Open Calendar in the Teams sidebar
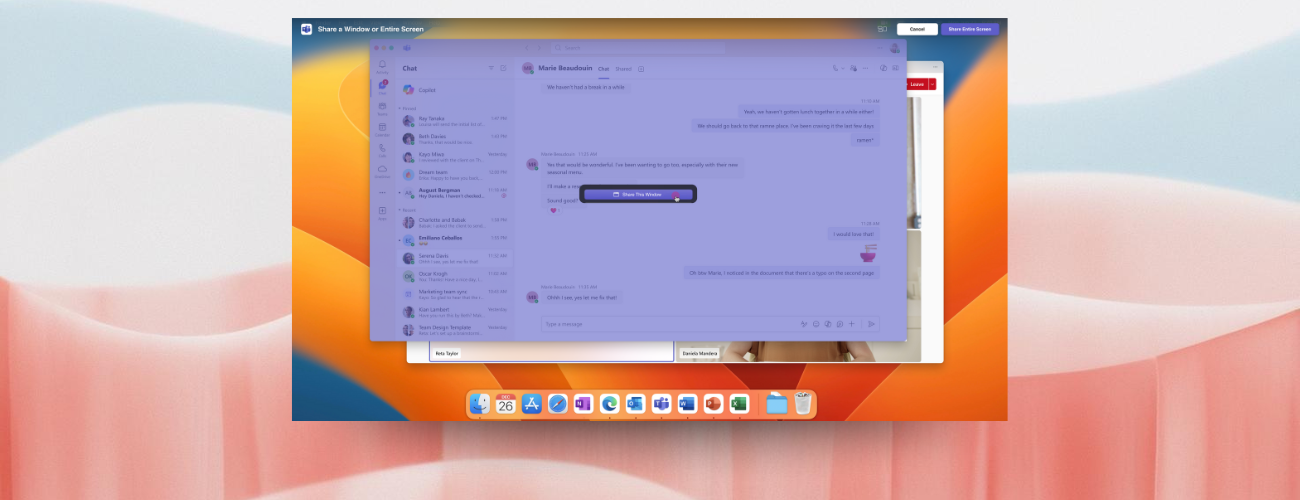This screenshot has height=500, width=1300. pyautogui.click(x=382, y=129)
